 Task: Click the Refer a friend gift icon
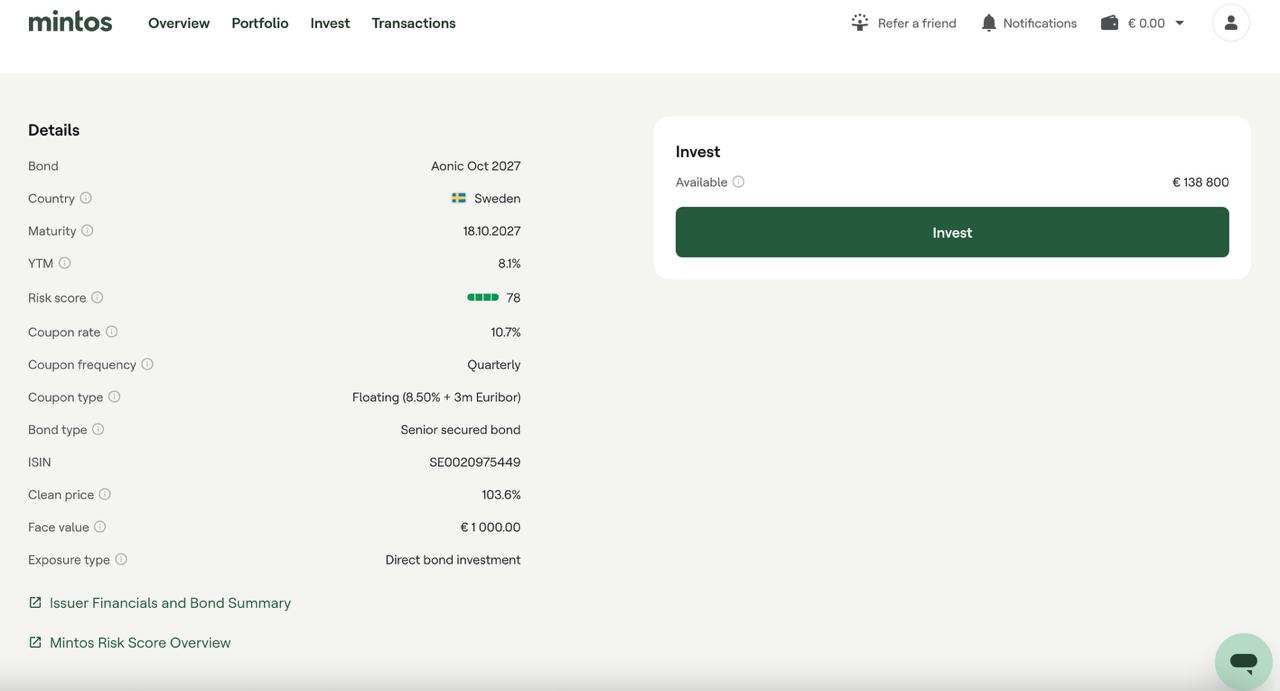point(860,22)
